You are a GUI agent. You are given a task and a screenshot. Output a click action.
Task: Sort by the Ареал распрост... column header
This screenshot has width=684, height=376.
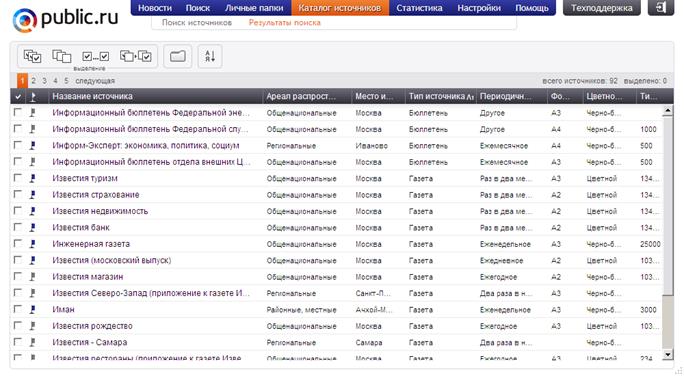(307, 96)
